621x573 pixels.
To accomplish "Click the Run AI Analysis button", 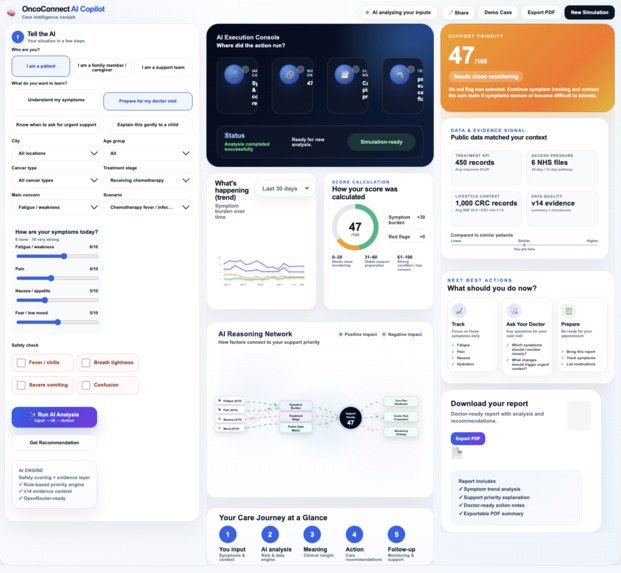I will click(x=54, y=417).
